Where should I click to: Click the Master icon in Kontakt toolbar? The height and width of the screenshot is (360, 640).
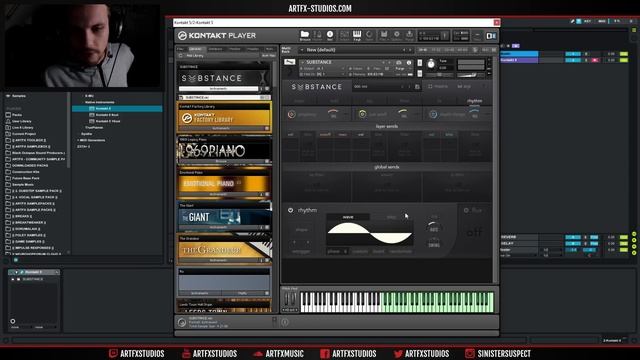point(317,36)
